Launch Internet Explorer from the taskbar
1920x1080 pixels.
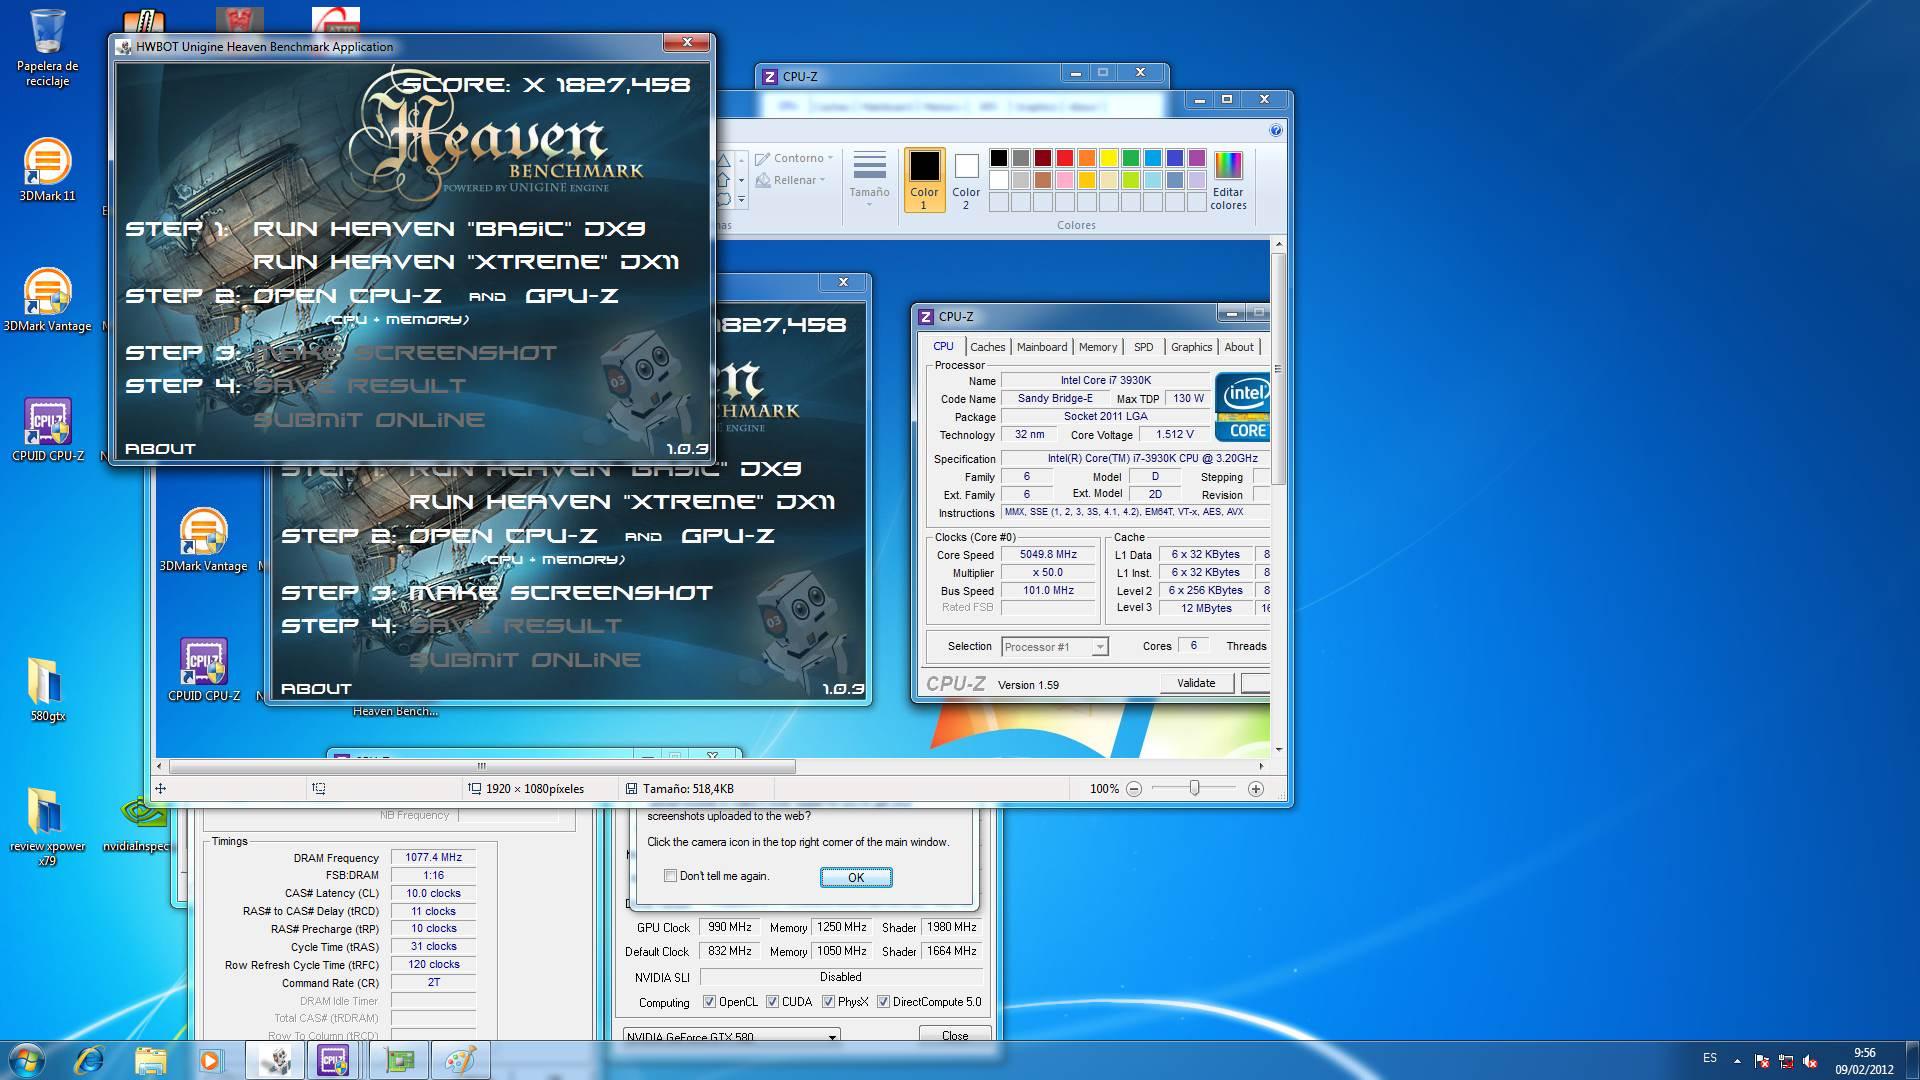click(x=89, y=1060)
